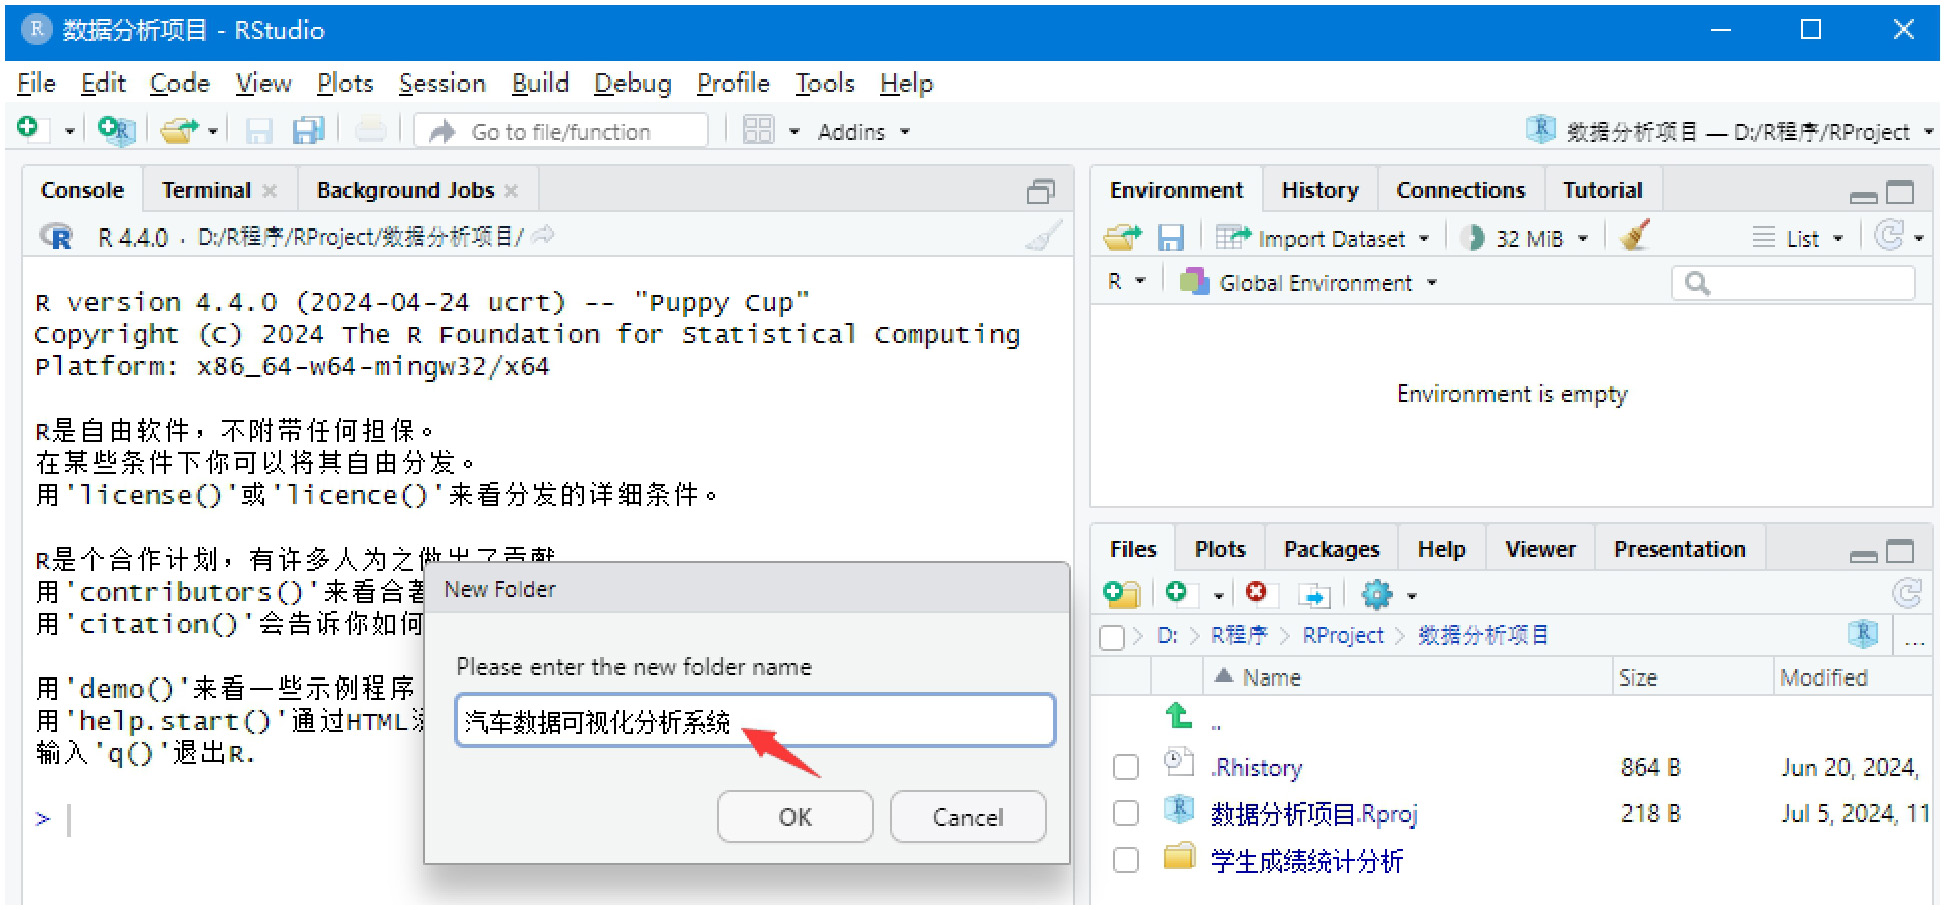Click the Rename icon in Files toolbar
Screen dimensions: 1946x910
click(1314, 595)
